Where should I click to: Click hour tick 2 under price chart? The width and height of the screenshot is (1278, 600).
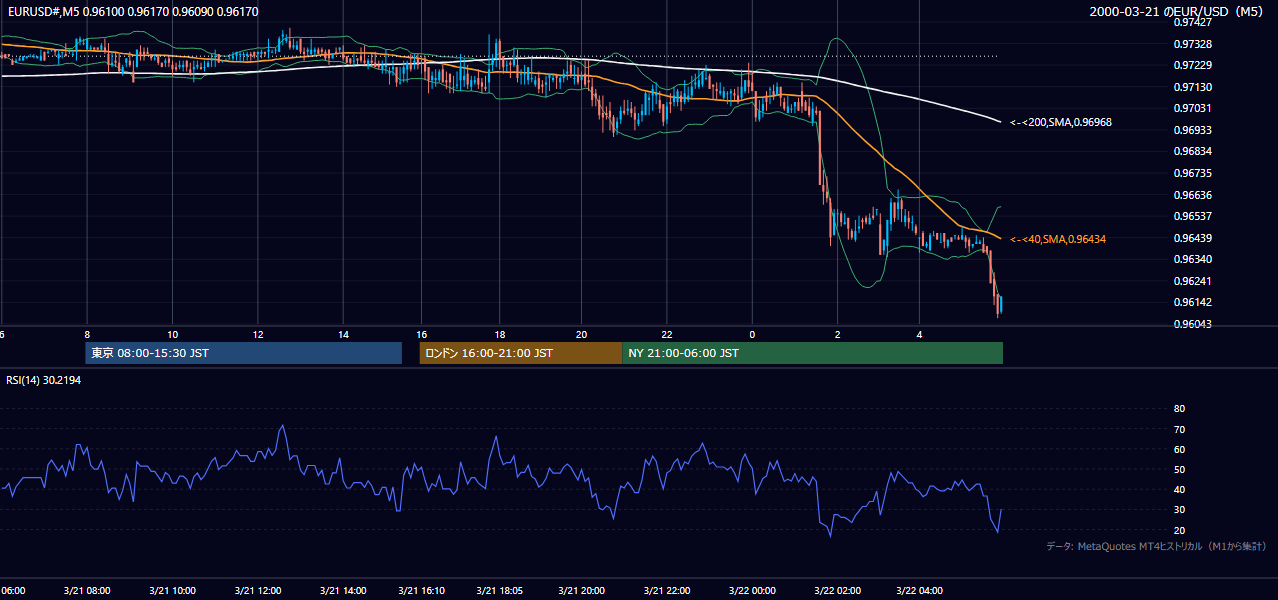point(837,334)
